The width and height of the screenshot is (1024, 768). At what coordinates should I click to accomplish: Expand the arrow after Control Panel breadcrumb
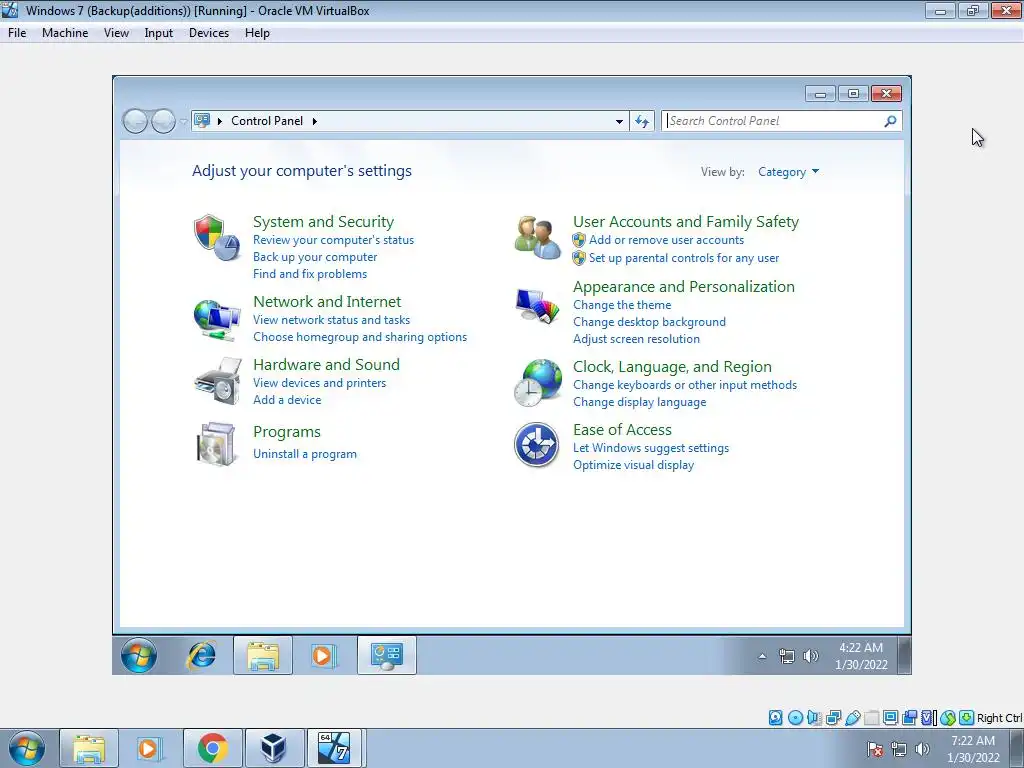[x=315, y=121]
